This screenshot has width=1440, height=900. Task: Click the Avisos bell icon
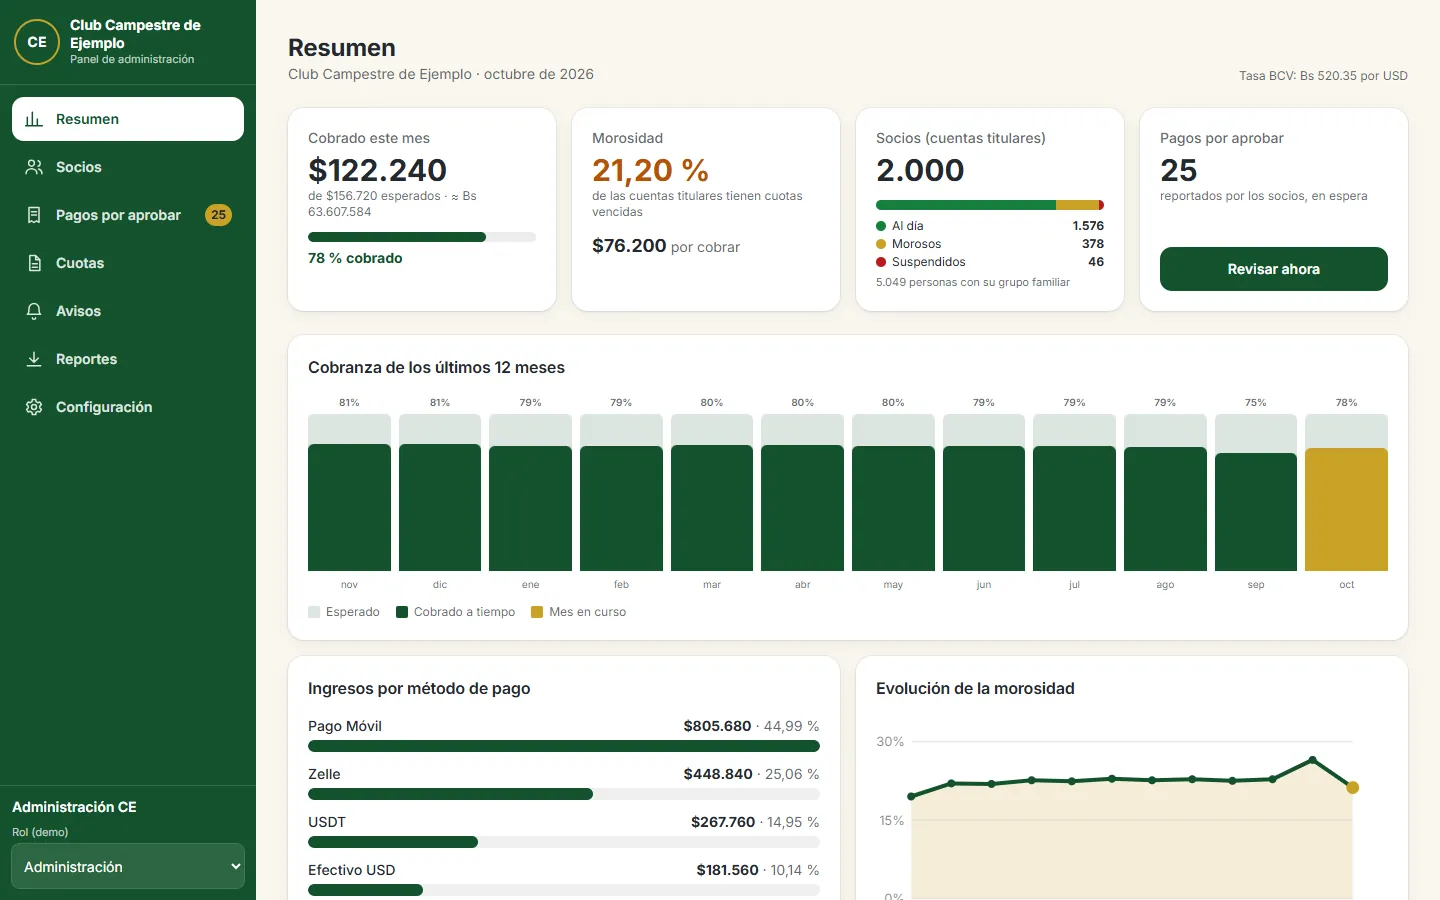[x=34, y=311]
